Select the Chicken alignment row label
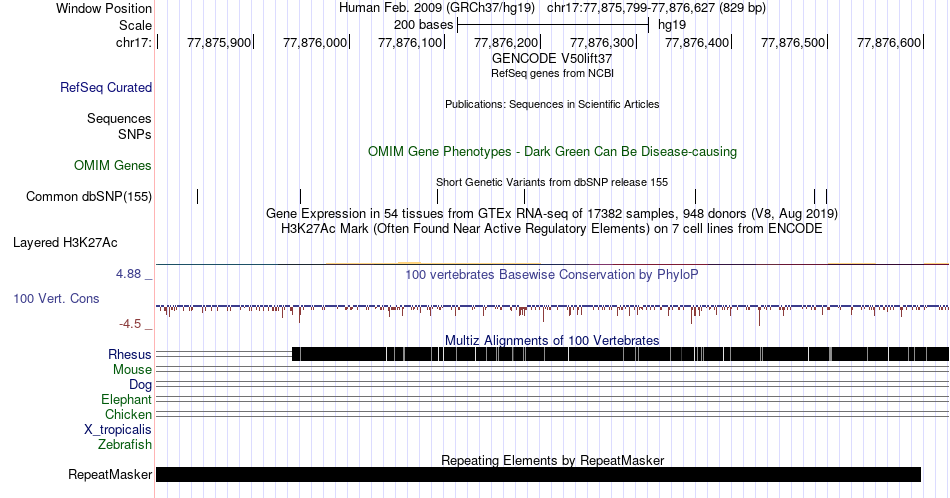 128,414
